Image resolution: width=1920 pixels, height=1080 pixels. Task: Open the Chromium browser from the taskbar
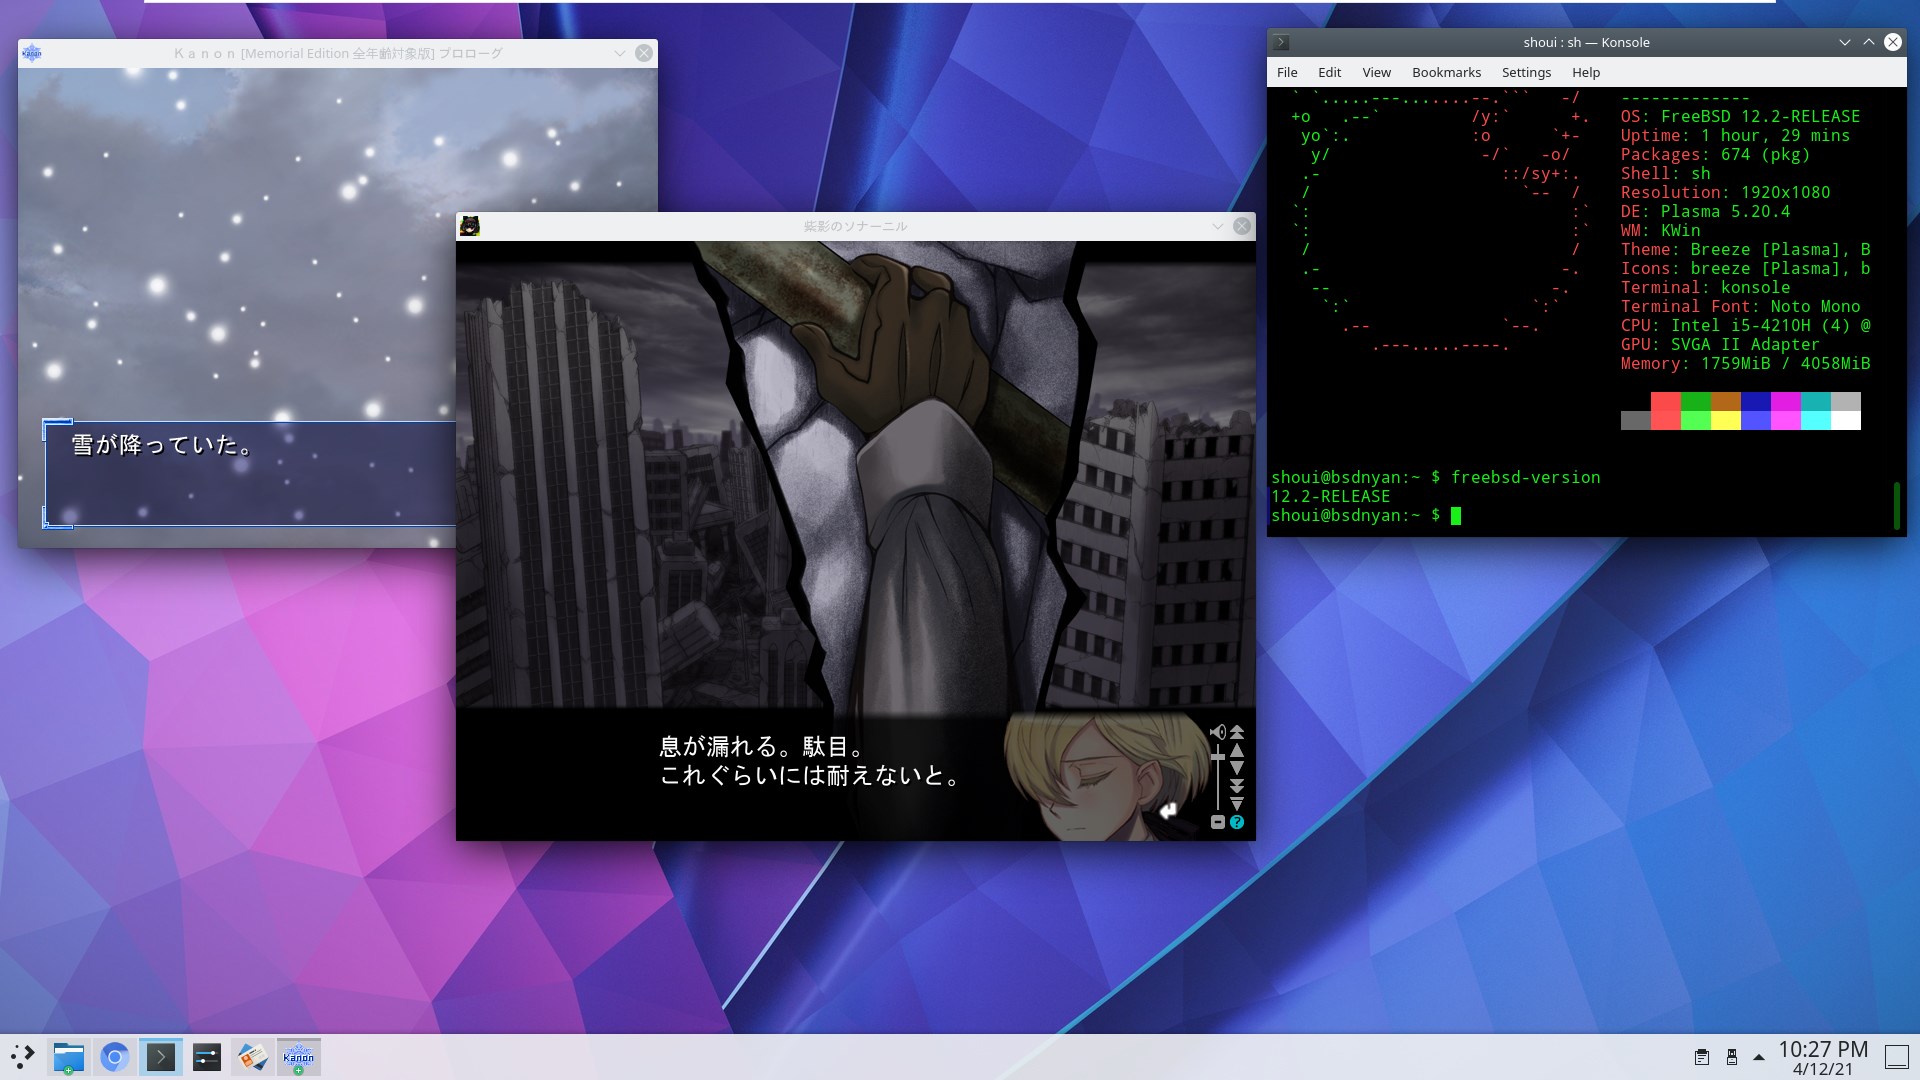pos(115,1057)
